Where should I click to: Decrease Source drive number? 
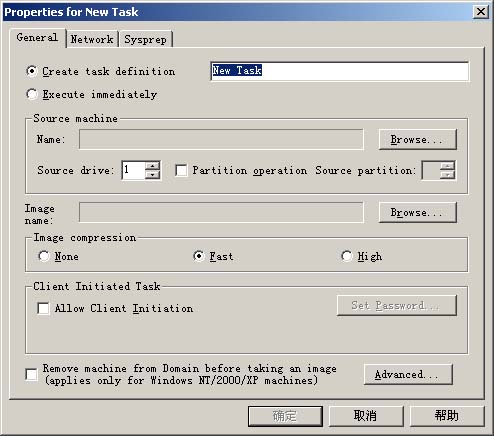coord(153,175)
